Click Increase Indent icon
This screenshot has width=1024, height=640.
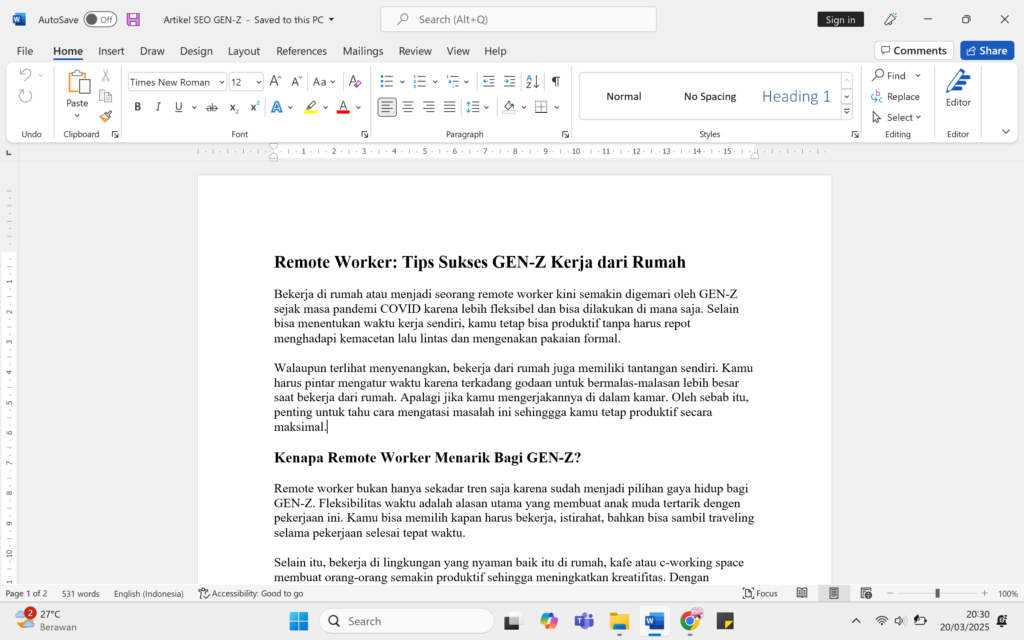tap(509, 82)
